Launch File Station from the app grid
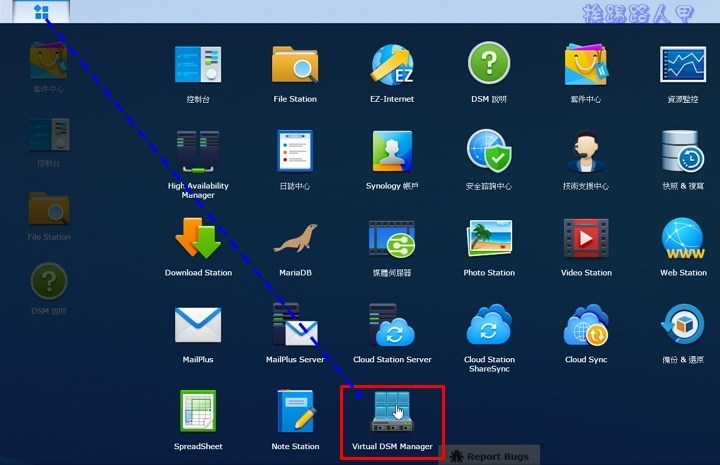 tap(295, 64)
